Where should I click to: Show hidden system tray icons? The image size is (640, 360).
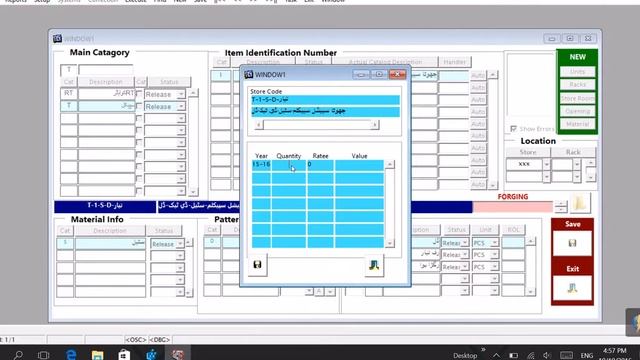click(496, 356)
